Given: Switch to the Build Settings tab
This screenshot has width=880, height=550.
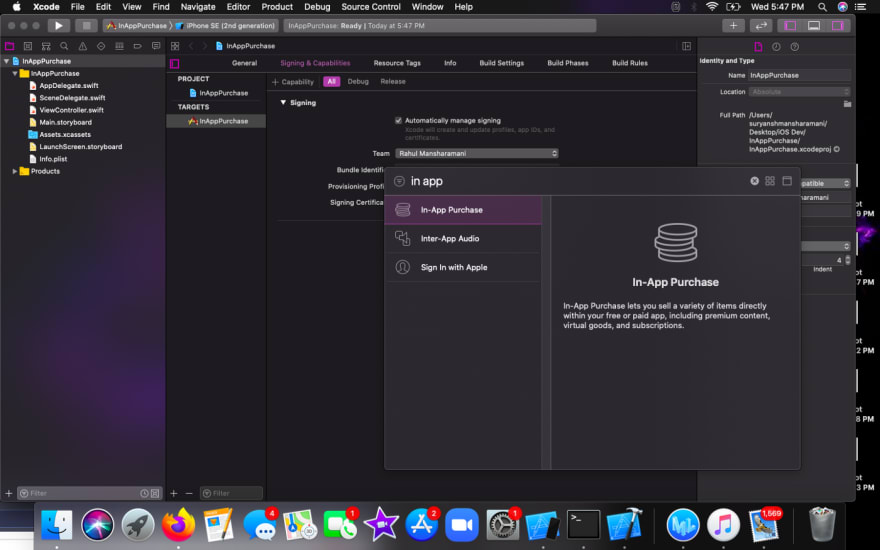Looking at the screenshot, I should 502,63.
